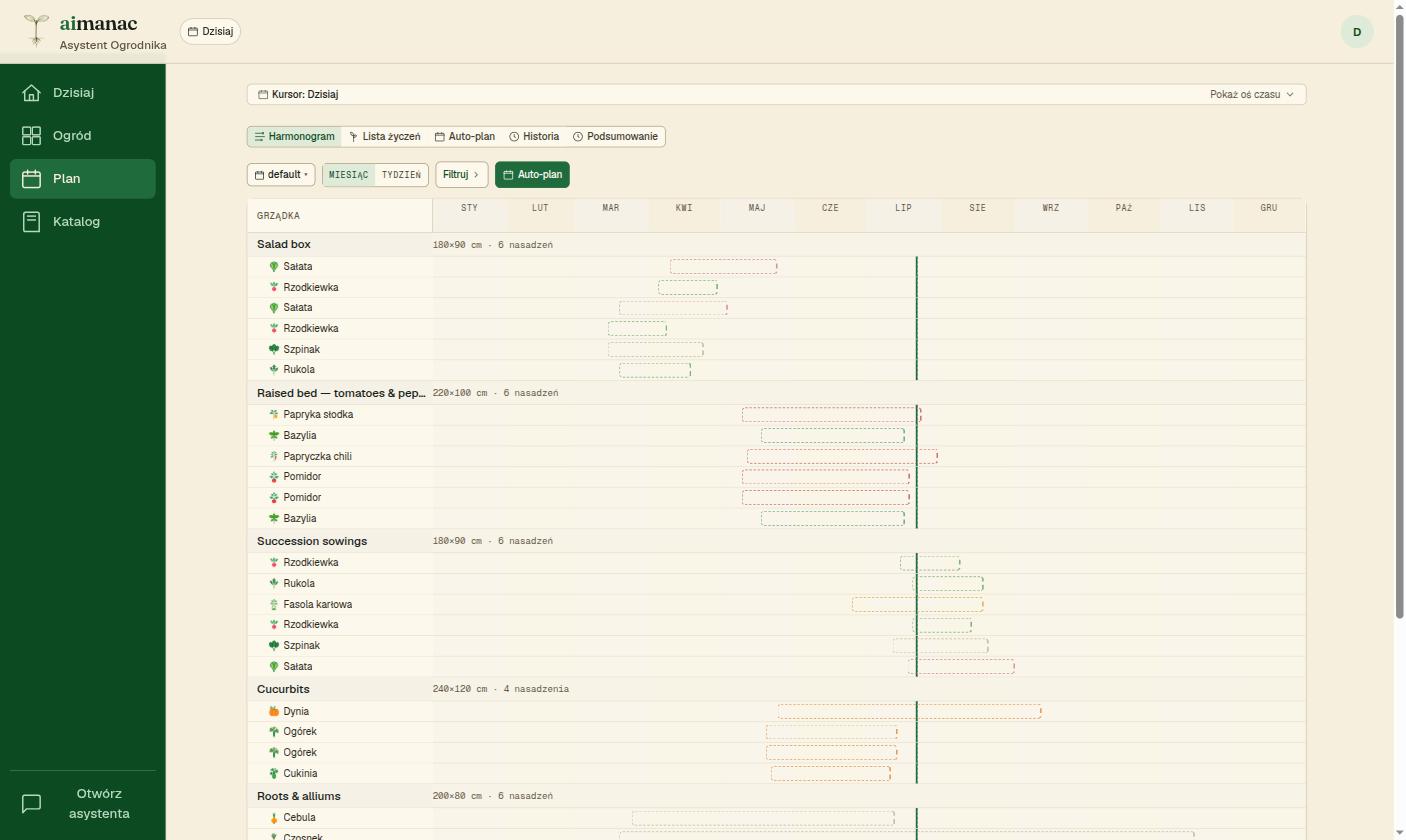
Task: Switch to the Lista życzeń tab
Action: 385,137
